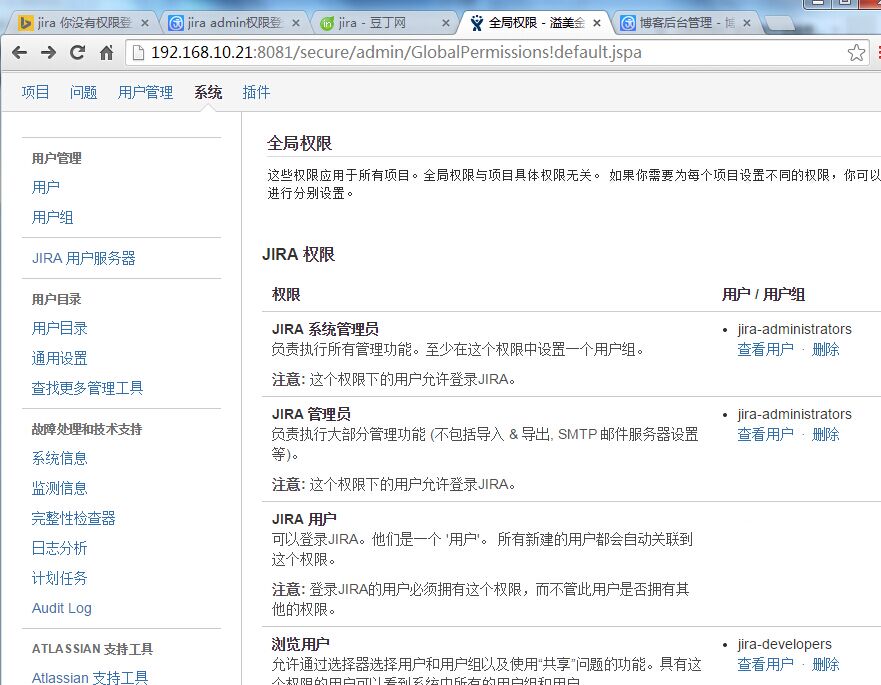This screenshot has height=685, width=881.
Task: Open the 项目 menu
Action: [x=35, y=92]
